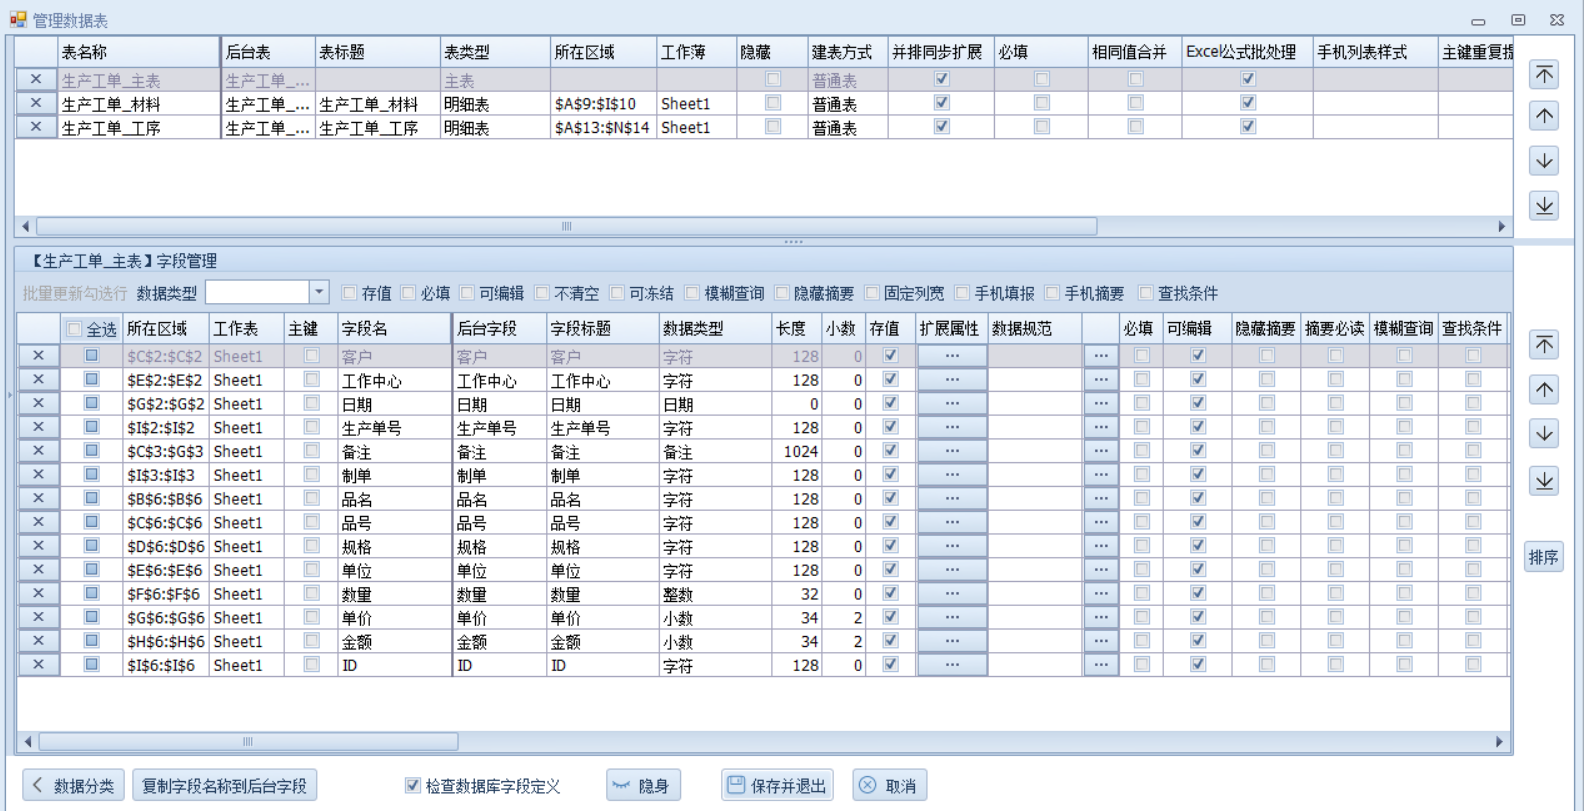This screenshot has height=811, width=1584.
Task: Click move-up arrow beside the field list
Action: click(1544, 389)
